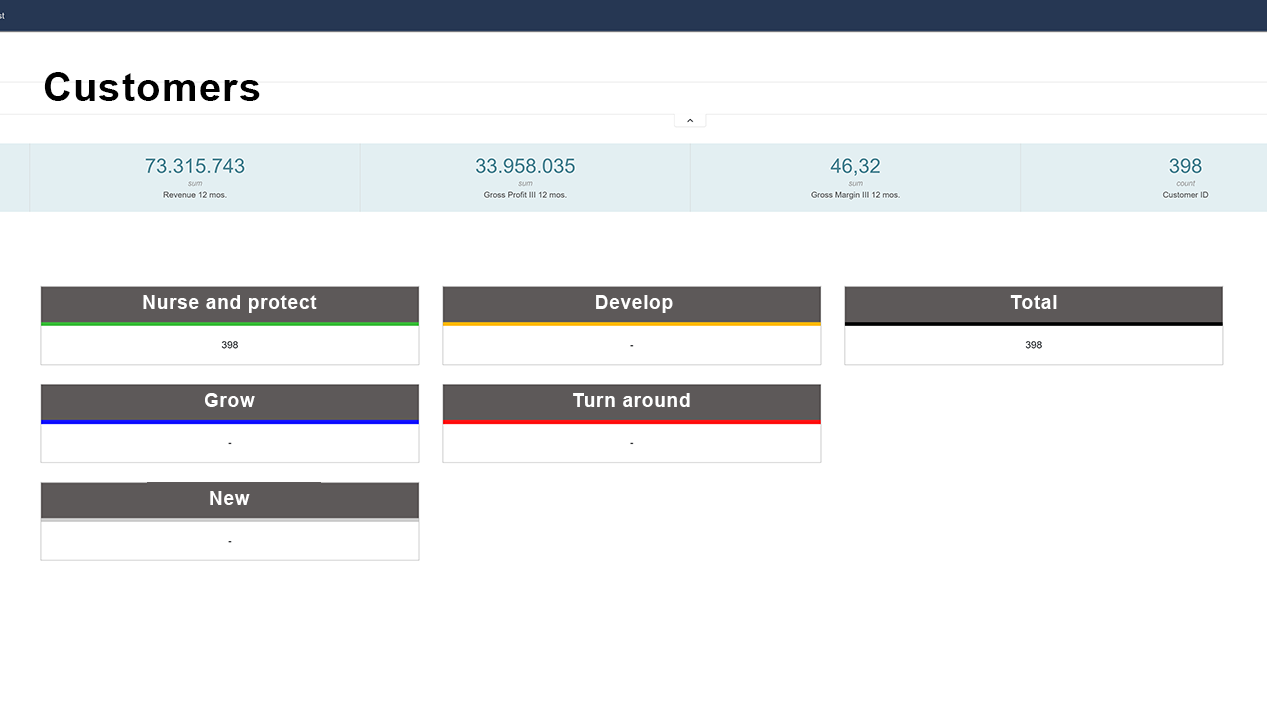Select the dash value under New
The width and height of the screenshot is (1267, 713).
(x=230, y=542)
